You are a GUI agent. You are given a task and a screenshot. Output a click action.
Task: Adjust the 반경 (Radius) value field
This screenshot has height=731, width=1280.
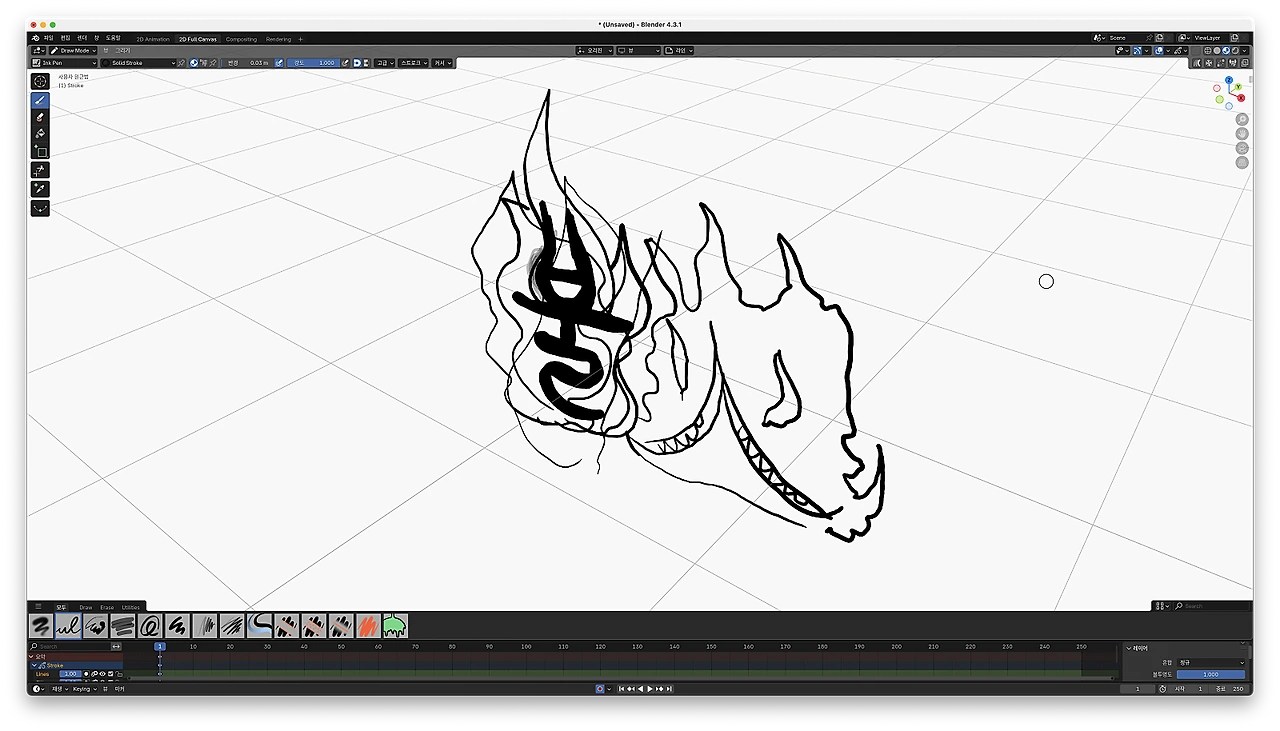click(248, 63)
